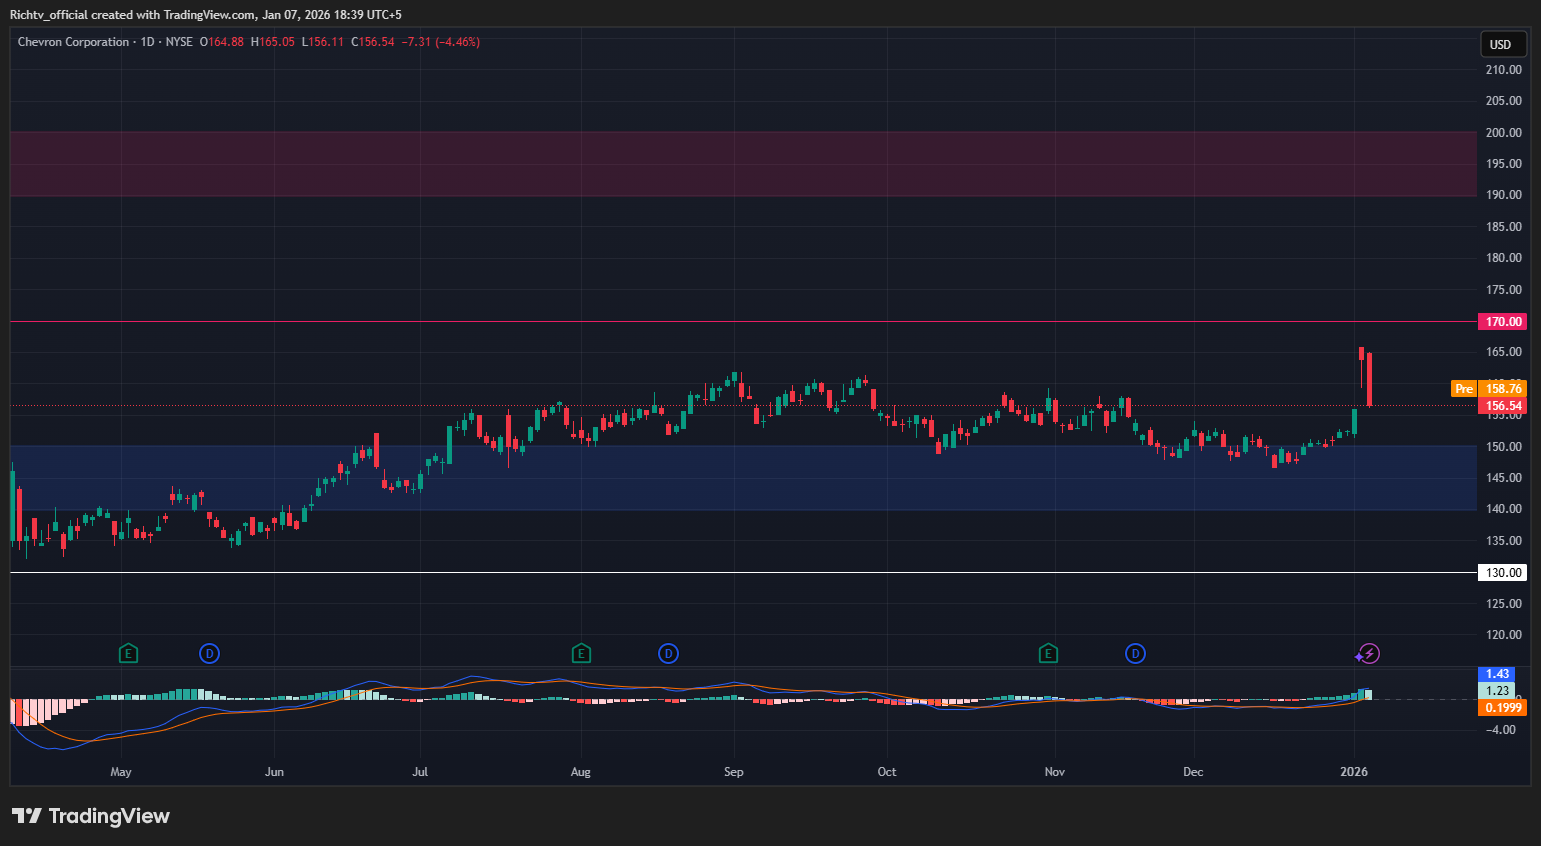Toggle the USD currency unit button
1541x846 pixels.
(x=1502, y=44)
